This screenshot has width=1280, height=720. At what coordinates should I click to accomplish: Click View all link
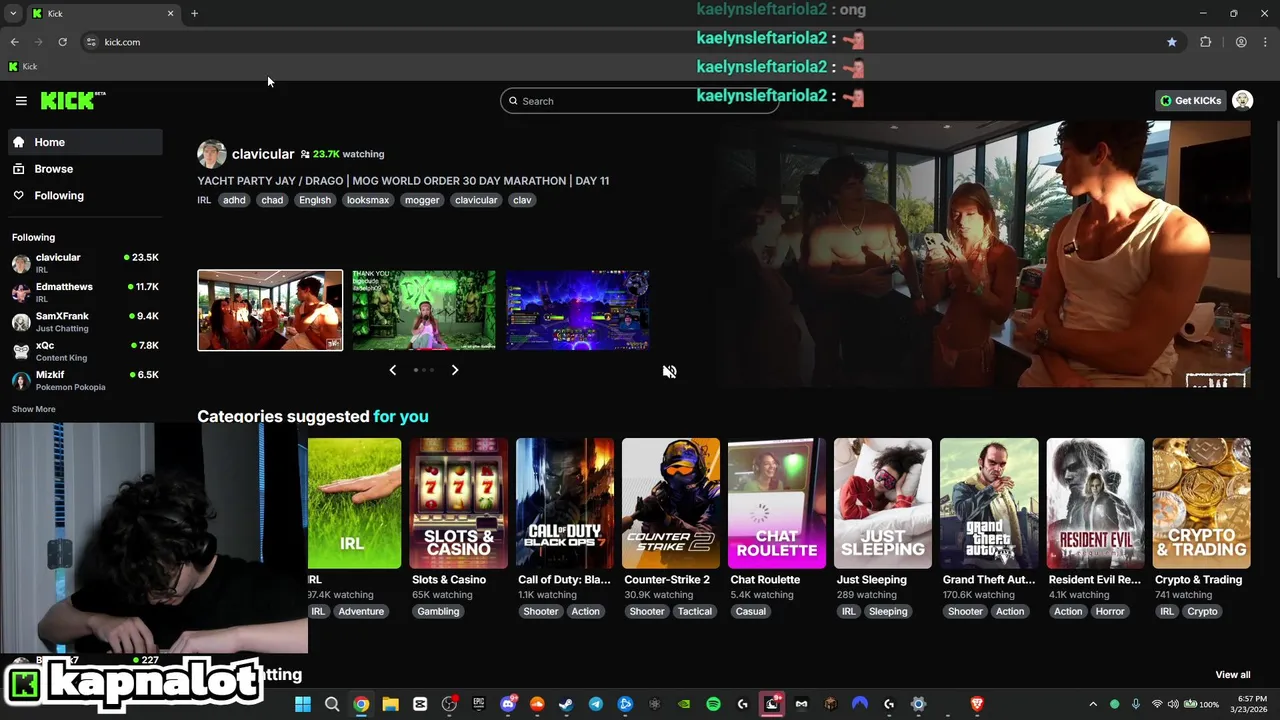(1232, 675)
